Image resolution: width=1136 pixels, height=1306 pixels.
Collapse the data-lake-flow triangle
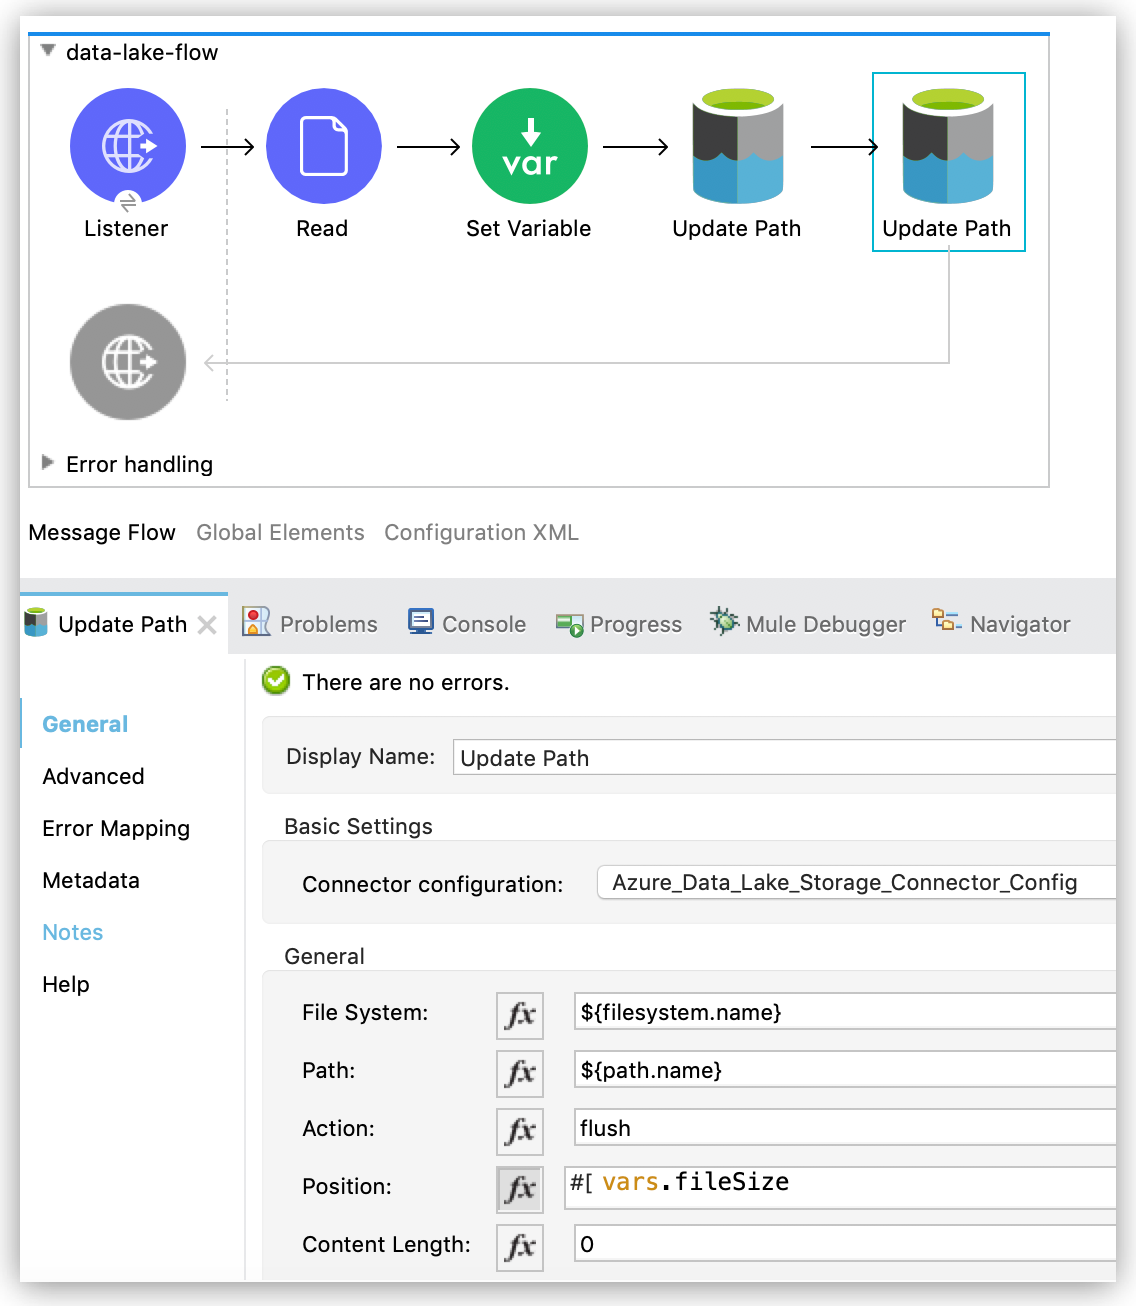47,50
